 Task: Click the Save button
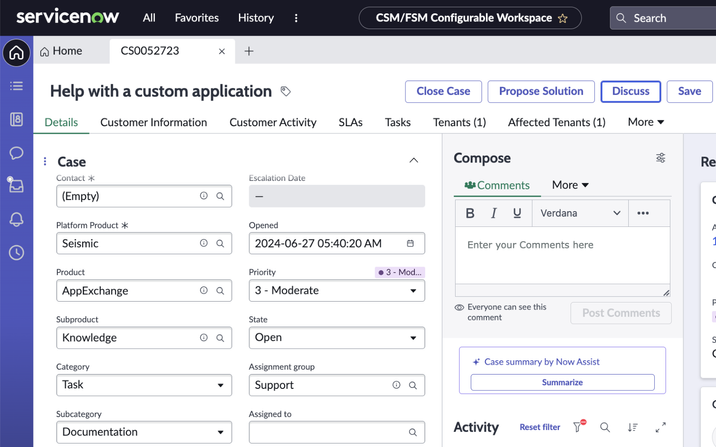pyautogui.click(x=690, y=91)
